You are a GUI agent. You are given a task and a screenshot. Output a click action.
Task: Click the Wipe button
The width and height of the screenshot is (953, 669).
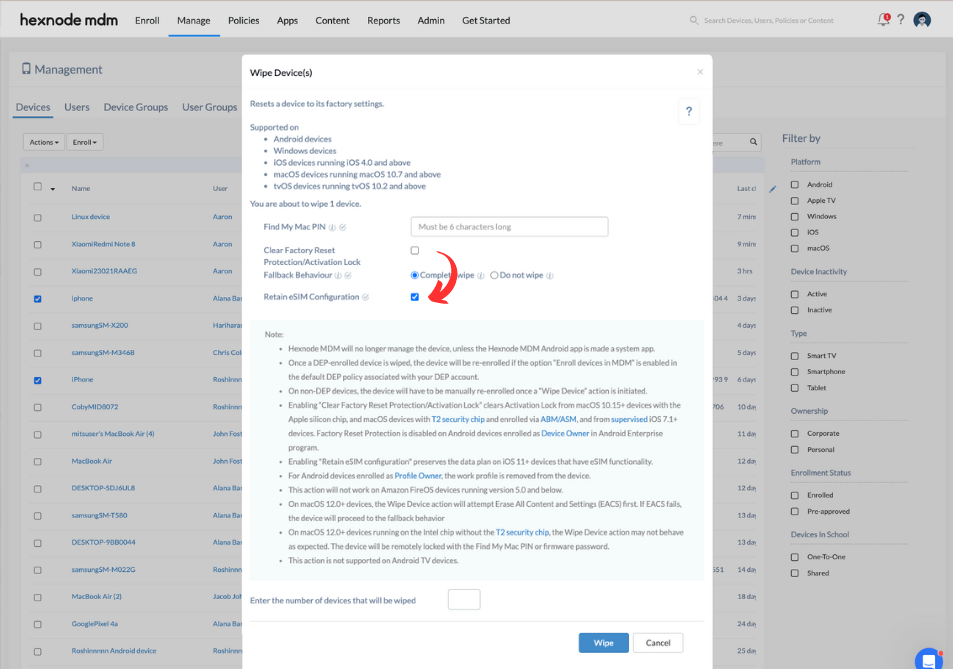pos(604,643)
